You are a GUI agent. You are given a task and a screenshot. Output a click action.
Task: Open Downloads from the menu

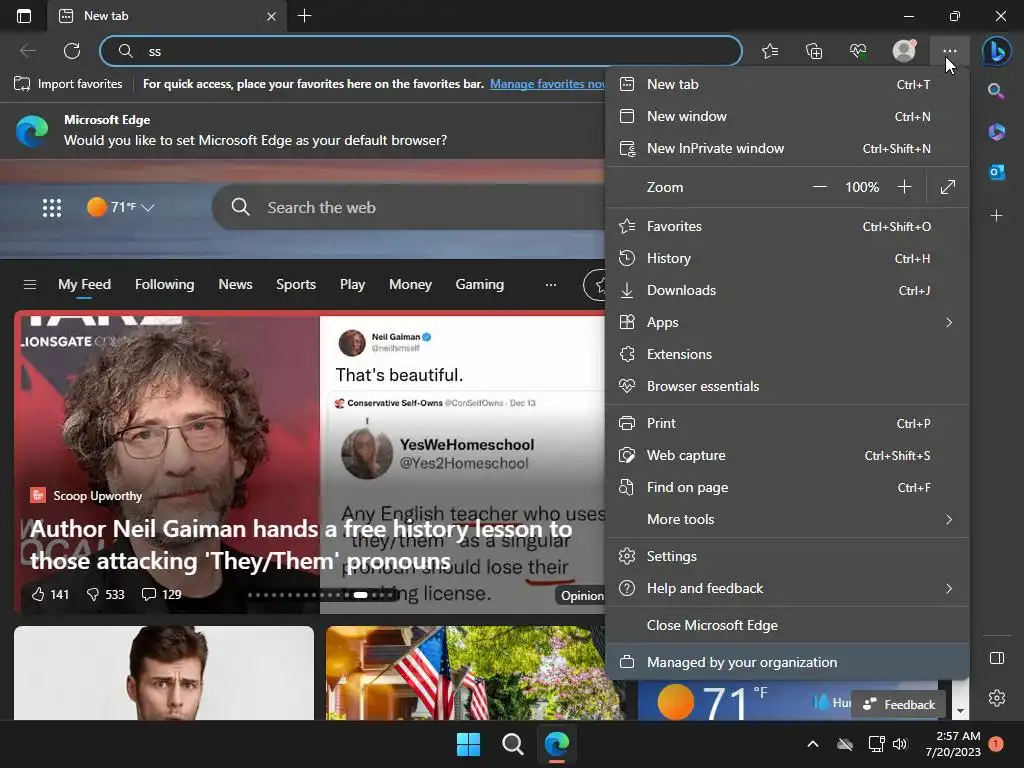[x=787, y=291]
